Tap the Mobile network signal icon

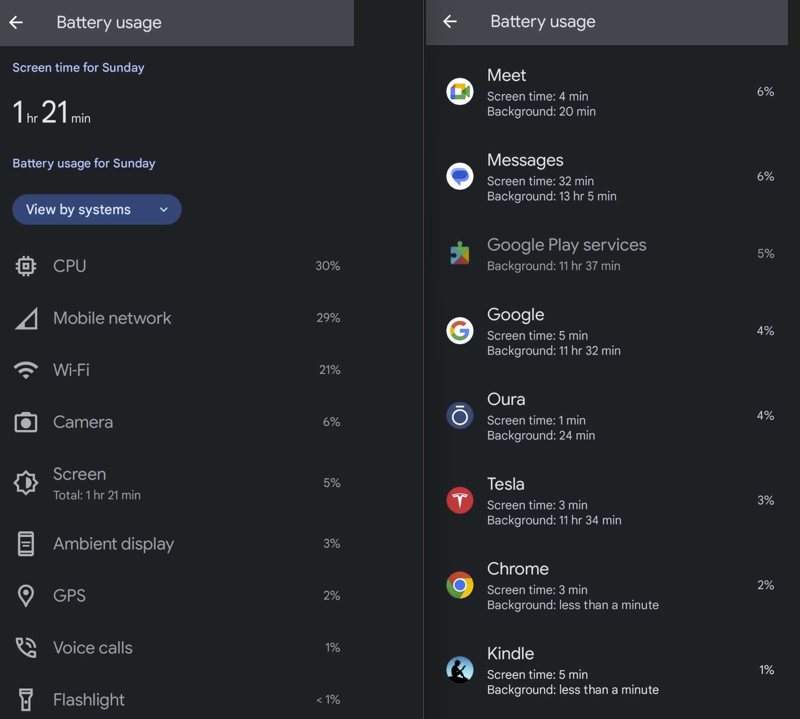(x=26, y=318)
